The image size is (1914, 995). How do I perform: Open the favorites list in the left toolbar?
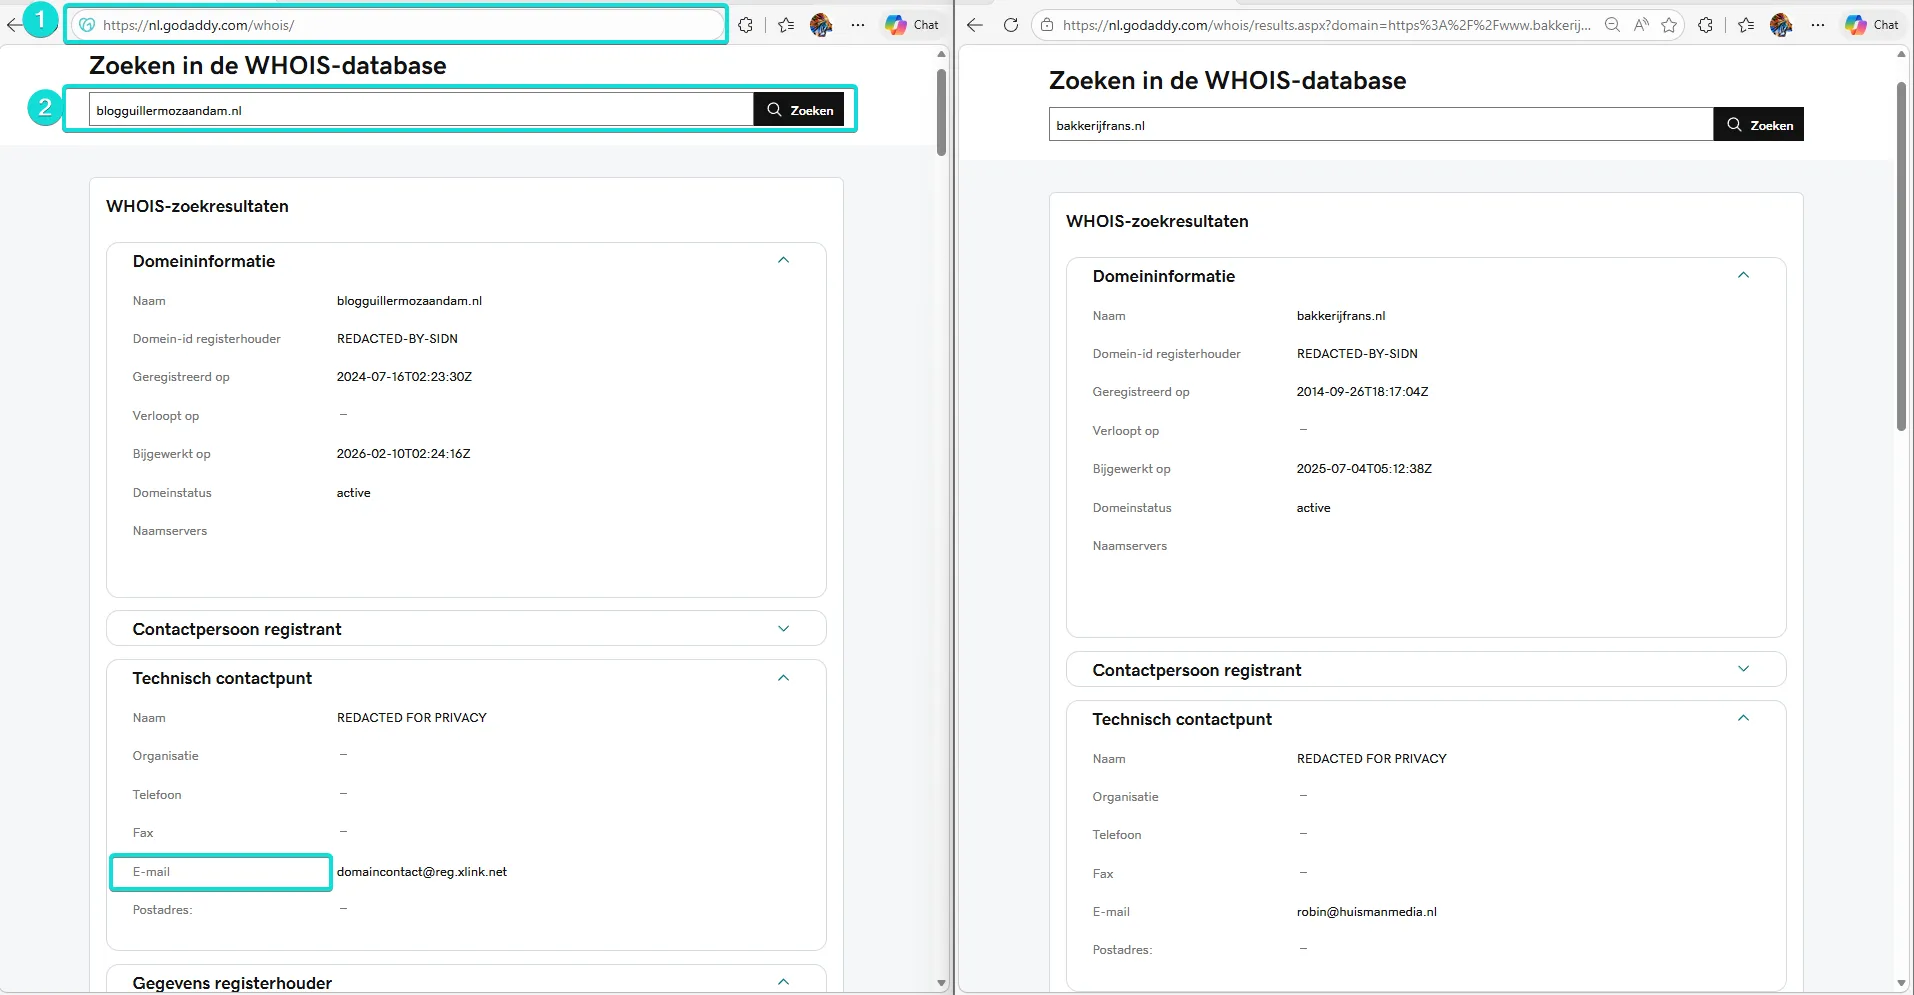[x=786, y=25]
